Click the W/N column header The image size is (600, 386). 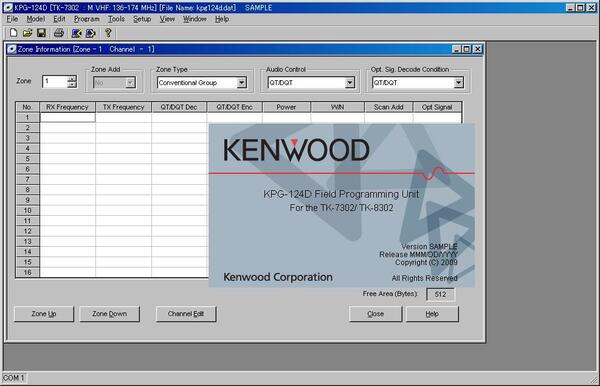(x=337, y=107)
